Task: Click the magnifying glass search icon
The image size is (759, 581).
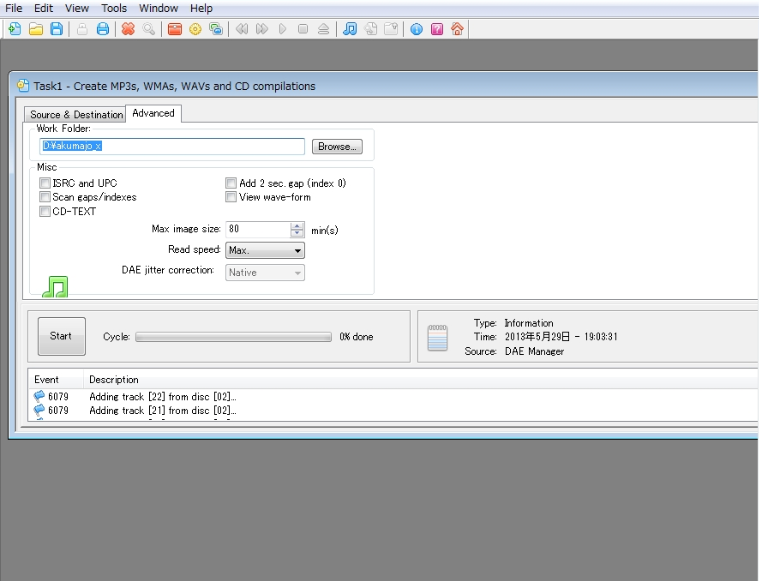Action: pos(149,29)
